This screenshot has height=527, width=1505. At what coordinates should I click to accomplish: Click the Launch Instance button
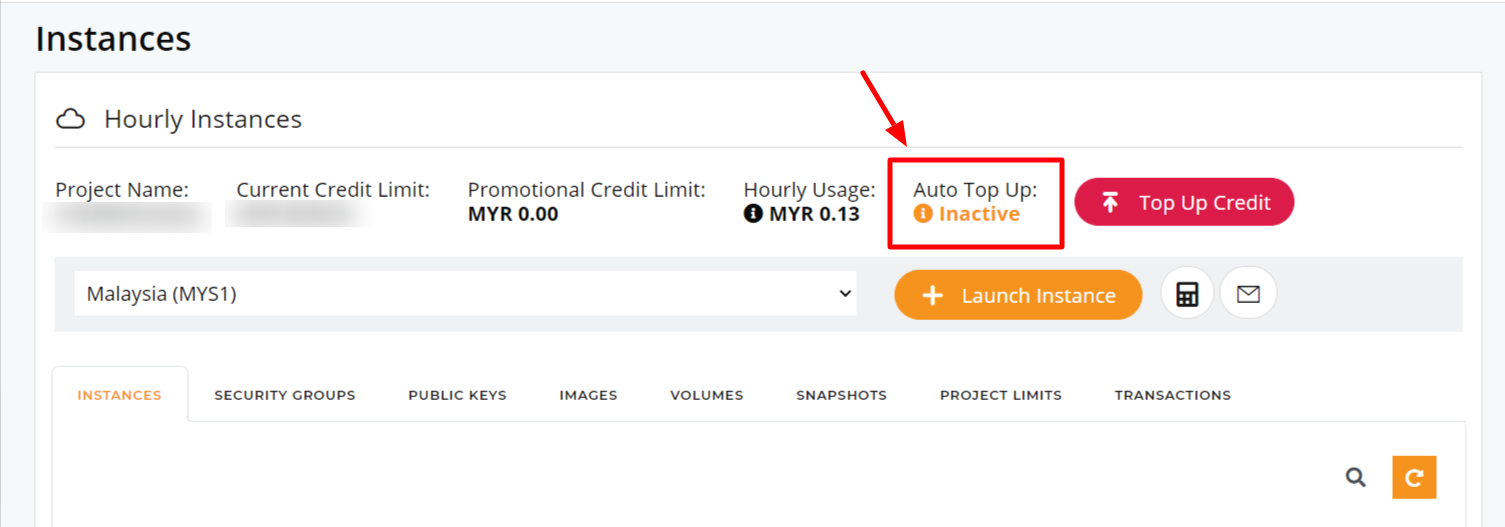pyautogui.click(x=1018, y=295)
